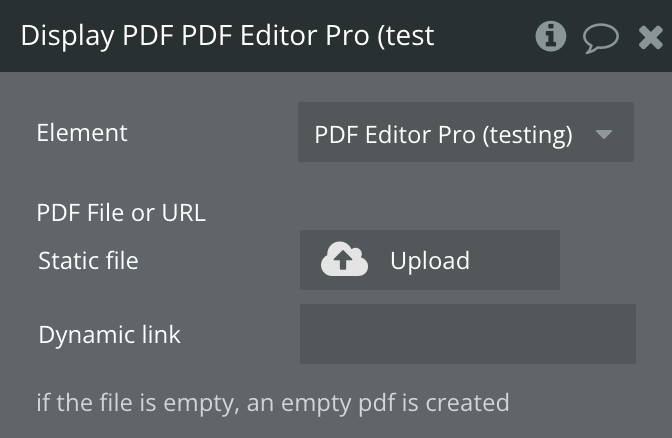Viewport: 672px width, 438px height.
Task: Click the 'PDF File or URL' heading
Action: tap(121, 212)
